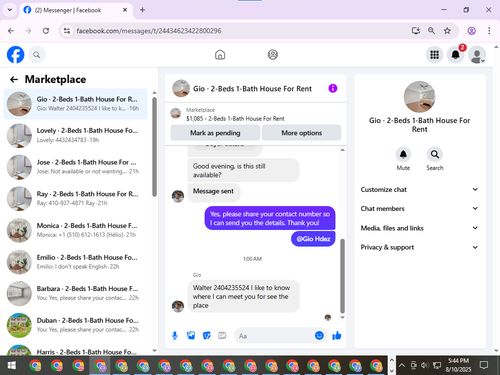
Task: Click large listing thumbnail in right panel
Action: pos(419,97)
